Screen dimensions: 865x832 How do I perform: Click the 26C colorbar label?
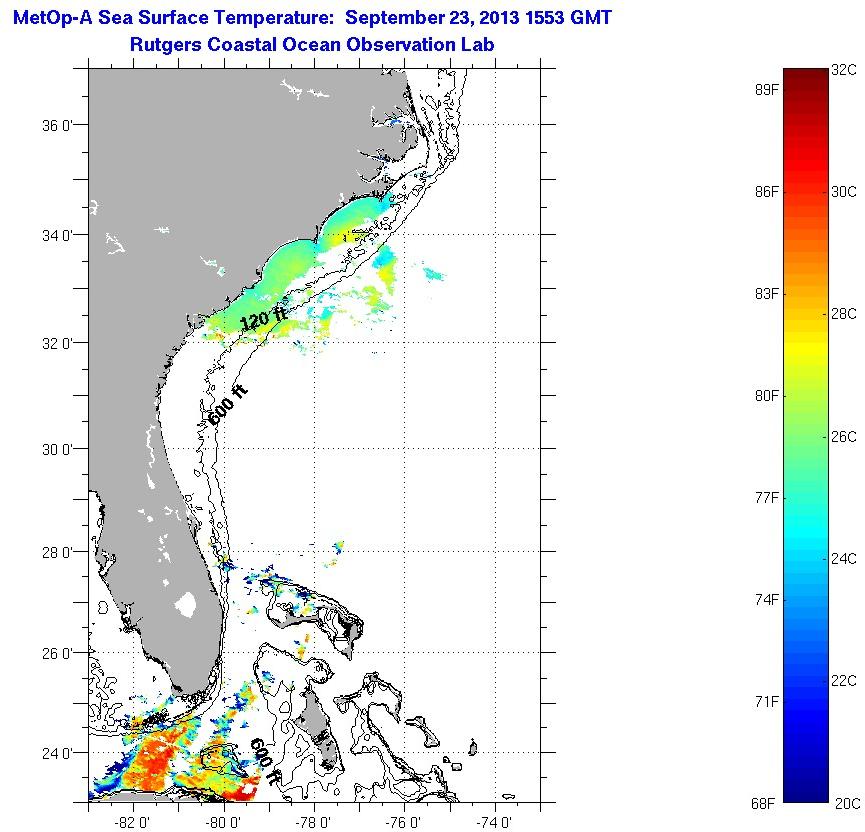click(x=844, y=437)
